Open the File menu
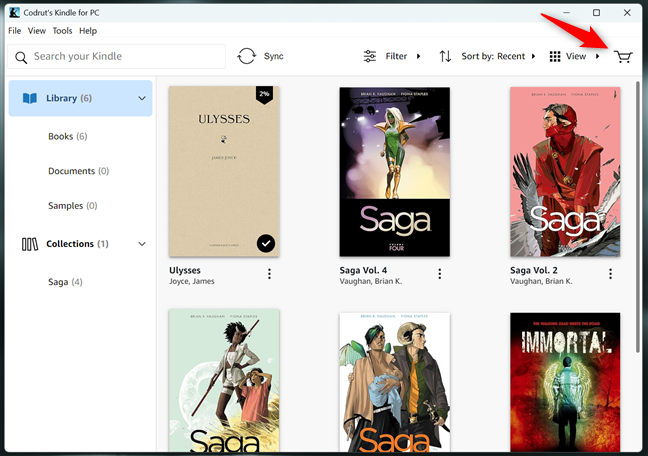Screen dimensions: 648x456 point(14,31)
